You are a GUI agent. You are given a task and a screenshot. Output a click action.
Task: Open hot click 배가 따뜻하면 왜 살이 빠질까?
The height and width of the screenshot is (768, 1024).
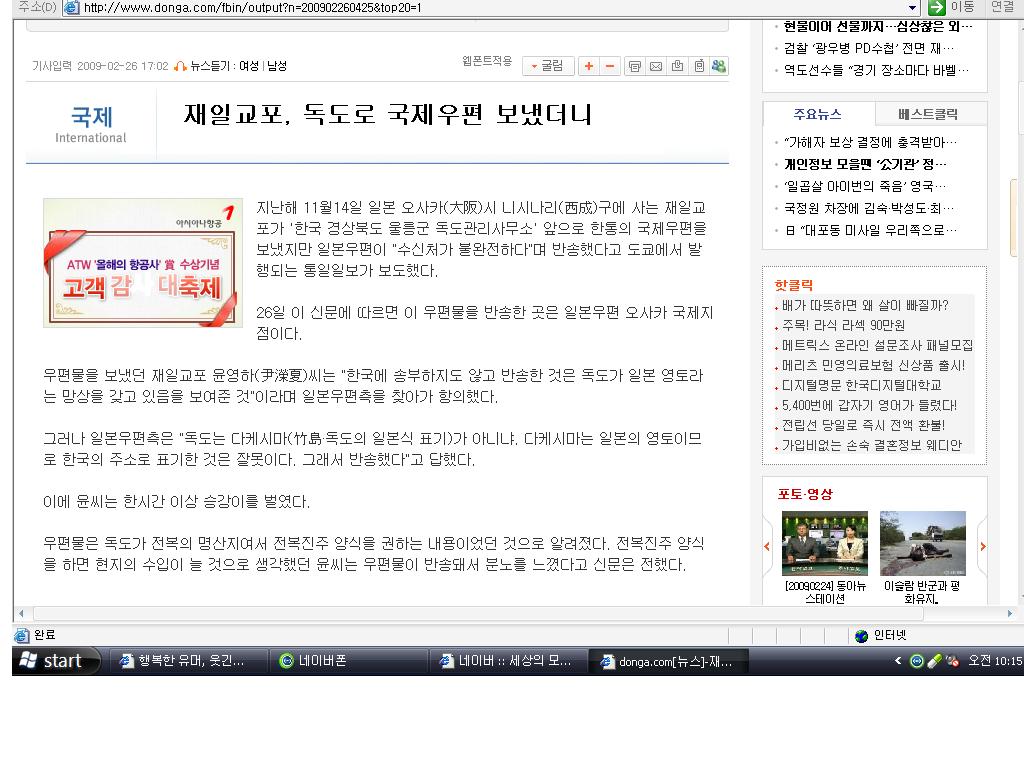[x=865, y=306]
